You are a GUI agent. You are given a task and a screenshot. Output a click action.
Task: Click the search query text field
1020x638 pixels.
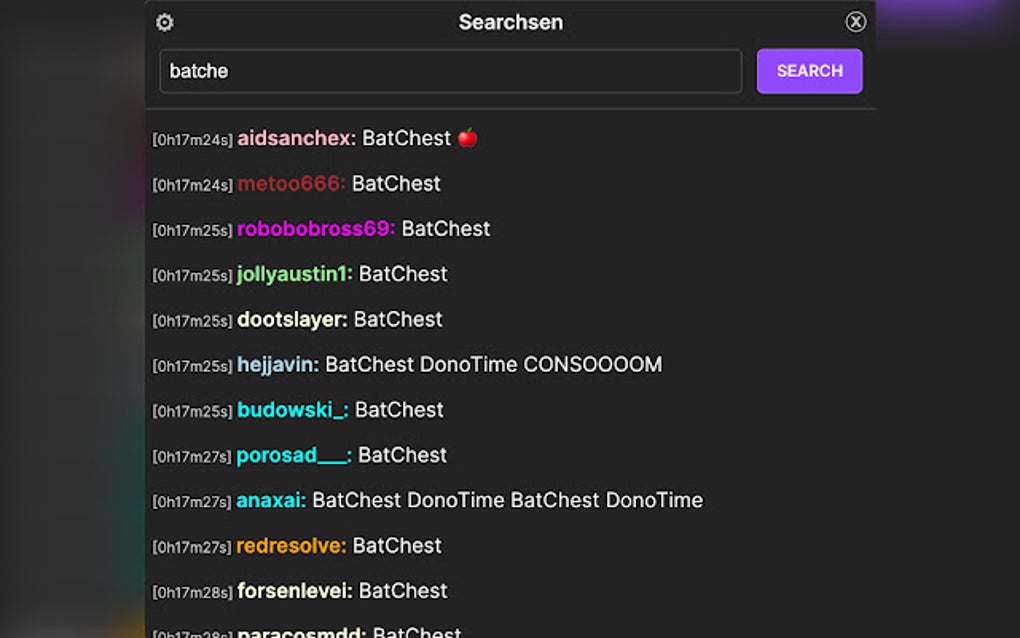[450, 71]
